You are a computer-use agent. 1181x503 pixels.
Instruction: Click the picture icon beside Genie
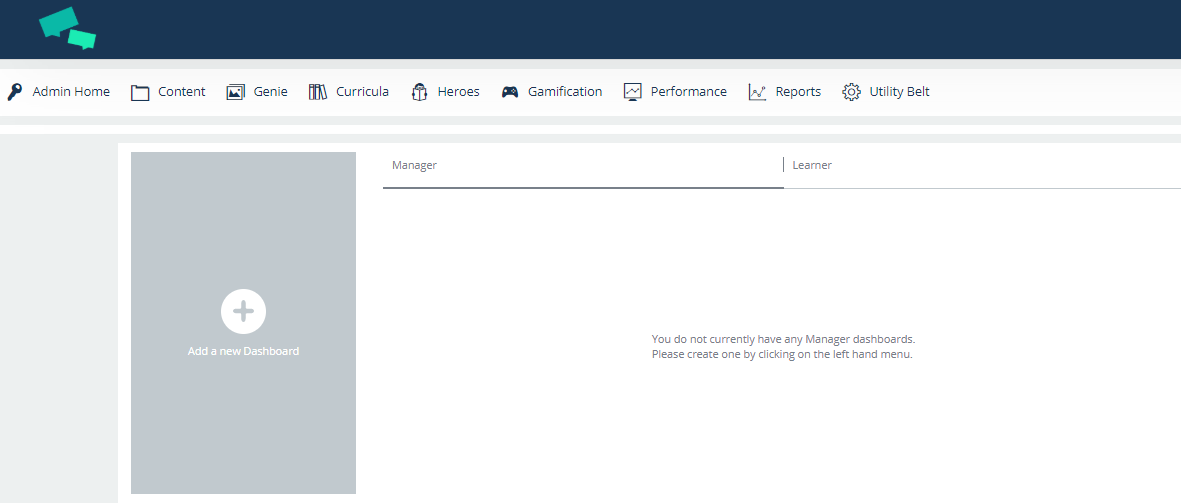coord(235,92)
